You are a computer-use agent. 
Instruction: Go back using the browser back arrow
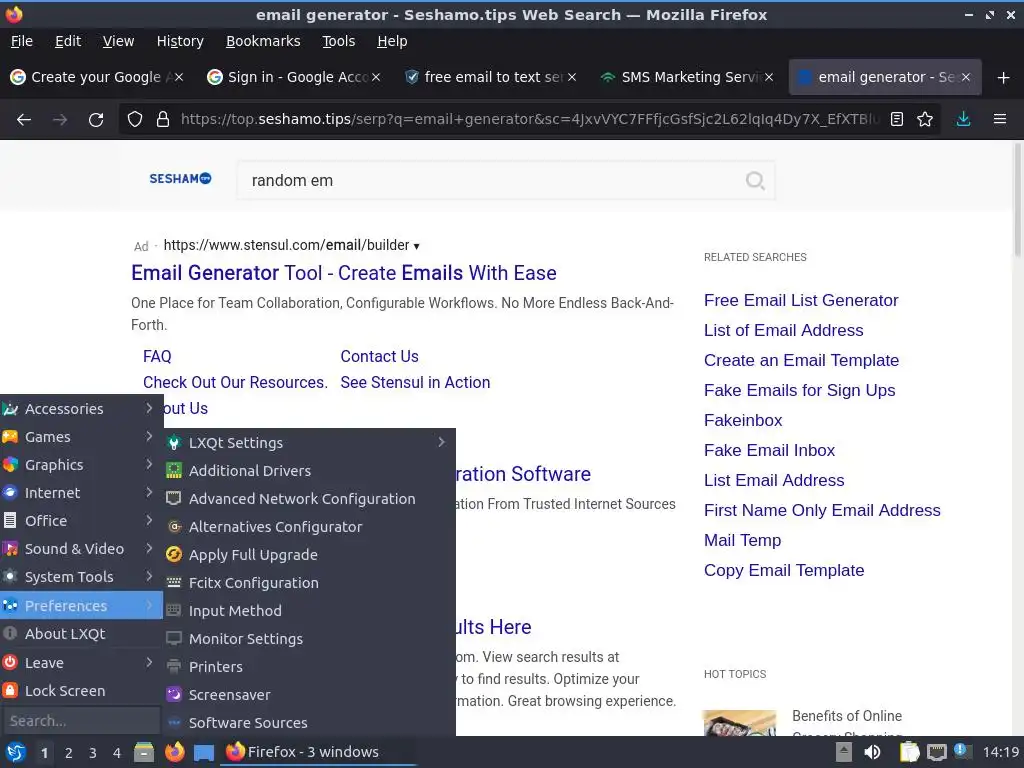24,120
